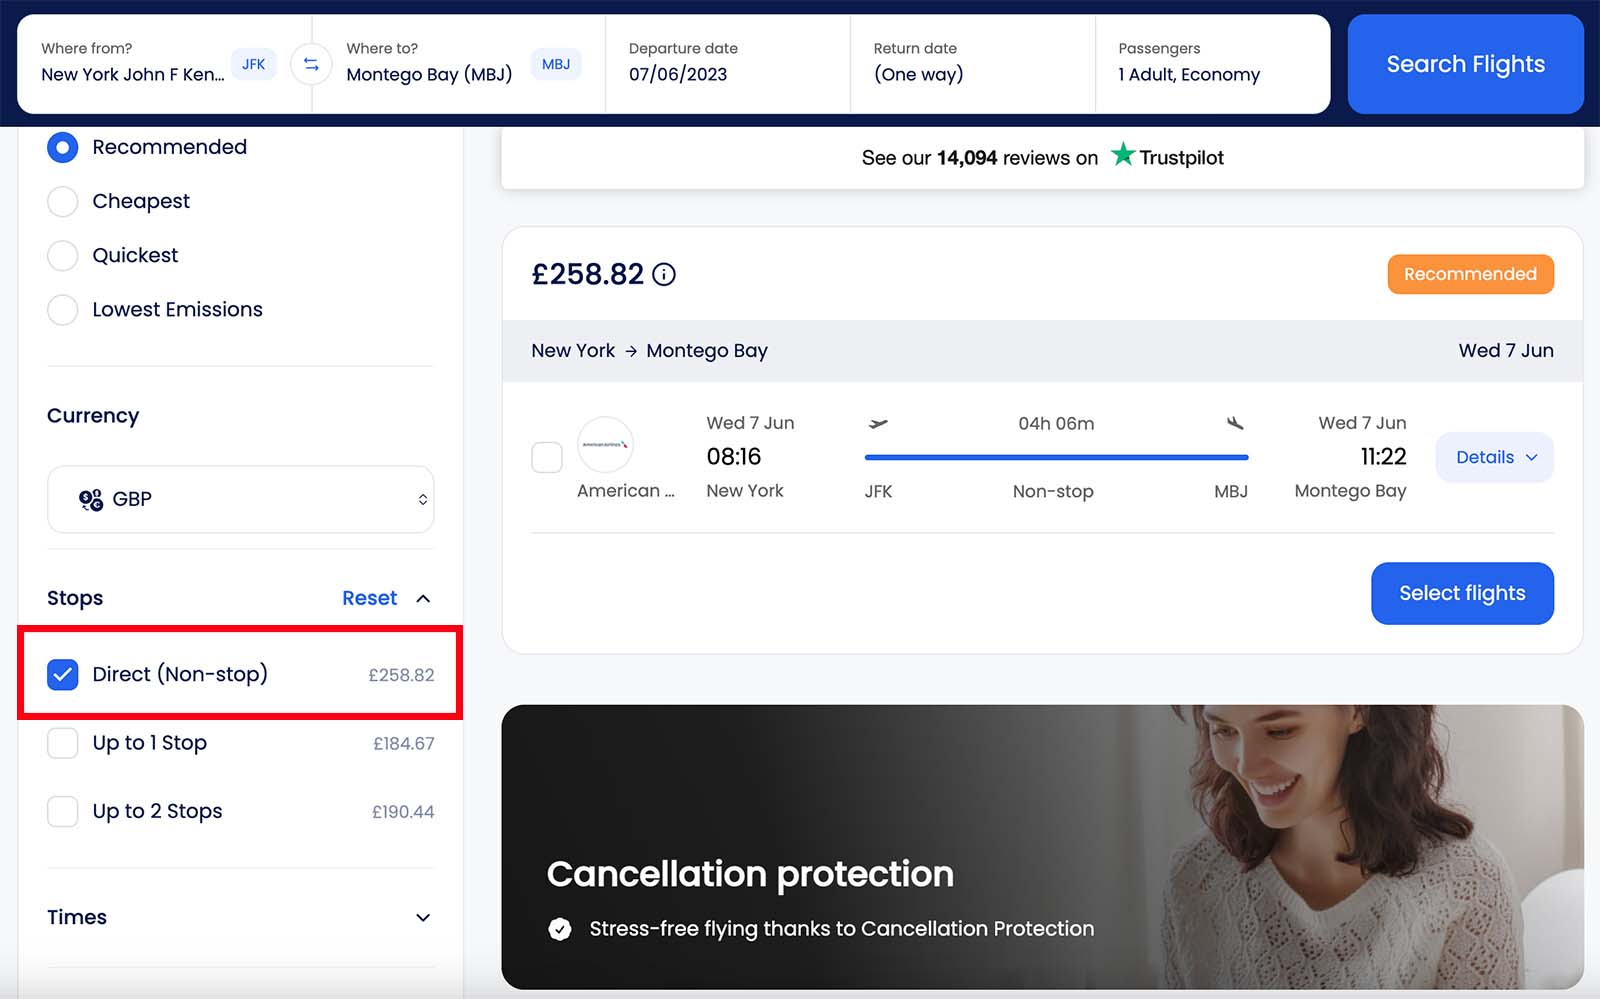Click the Trustpilot star logo
Viewport: 1600px width, 999px height.
(1123, 155)
